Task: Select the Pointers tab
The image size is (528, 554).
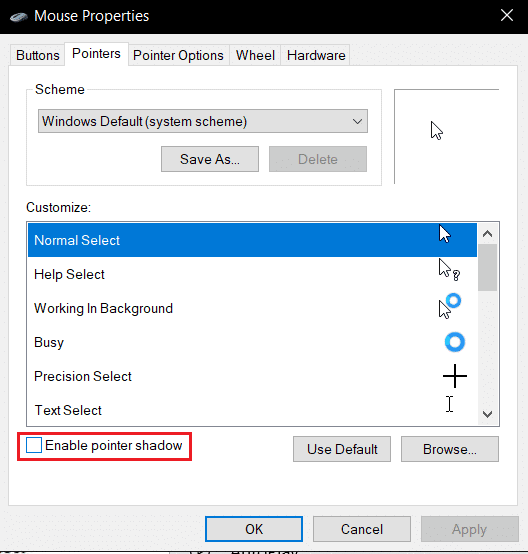Action: pyautogui.click(x=96, y=54)
